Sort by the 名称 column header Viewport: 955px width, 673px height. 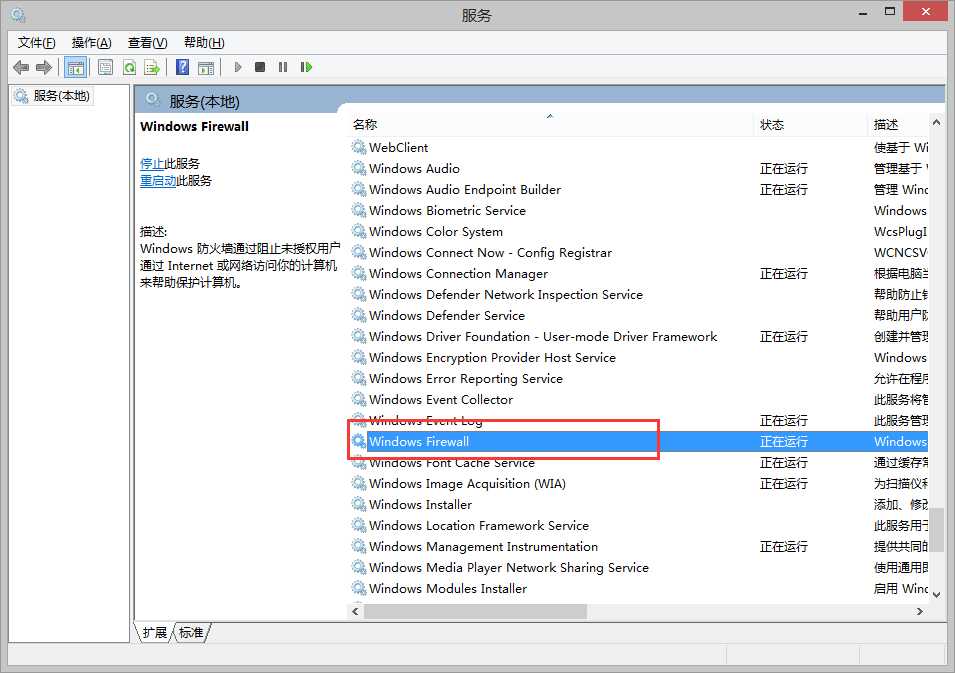pos(551,124)
